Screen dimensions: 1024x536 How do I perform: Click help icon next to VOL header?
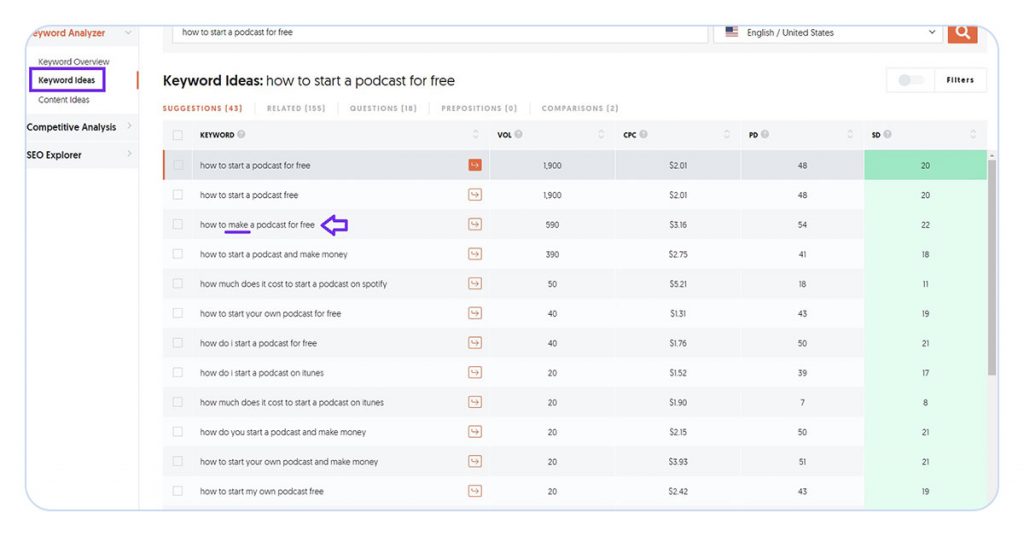518,135
